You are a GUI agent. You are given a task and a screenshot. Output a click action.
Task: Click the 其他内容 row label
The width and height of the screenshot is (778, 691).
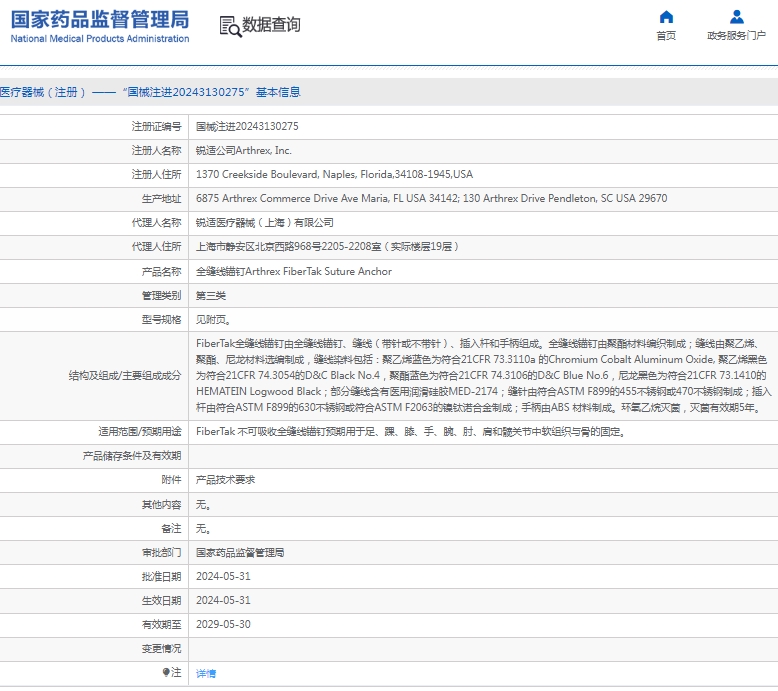click(161, 504)
